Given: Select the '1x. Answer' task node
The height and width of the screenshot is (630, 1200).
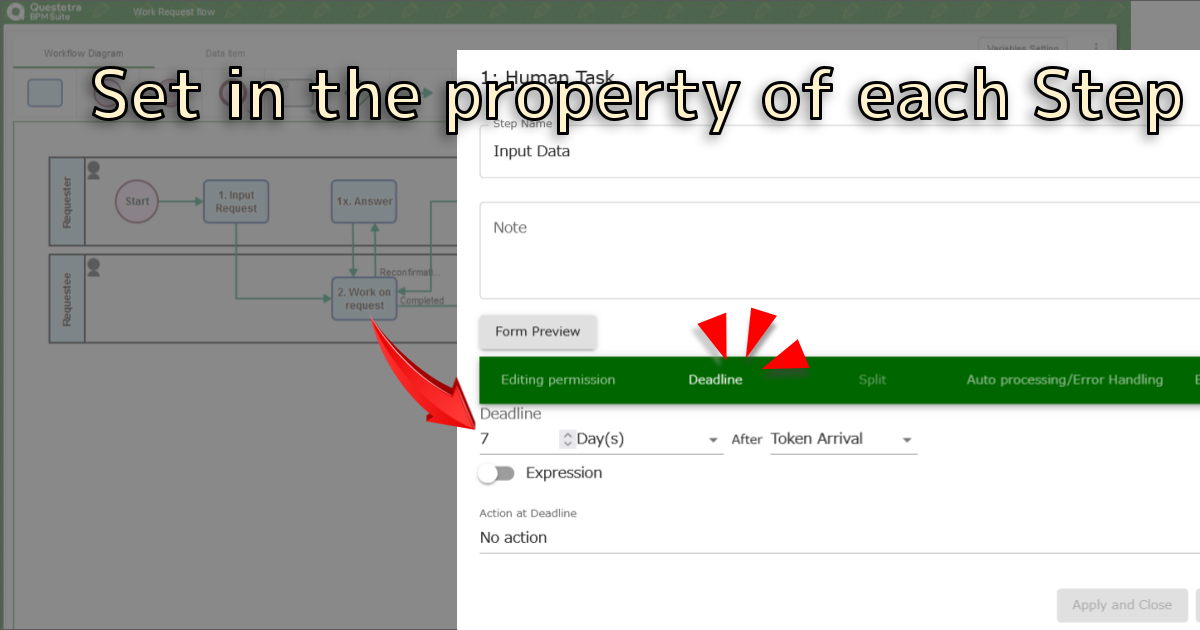Looking at the screenshot, I should (364, 201).
